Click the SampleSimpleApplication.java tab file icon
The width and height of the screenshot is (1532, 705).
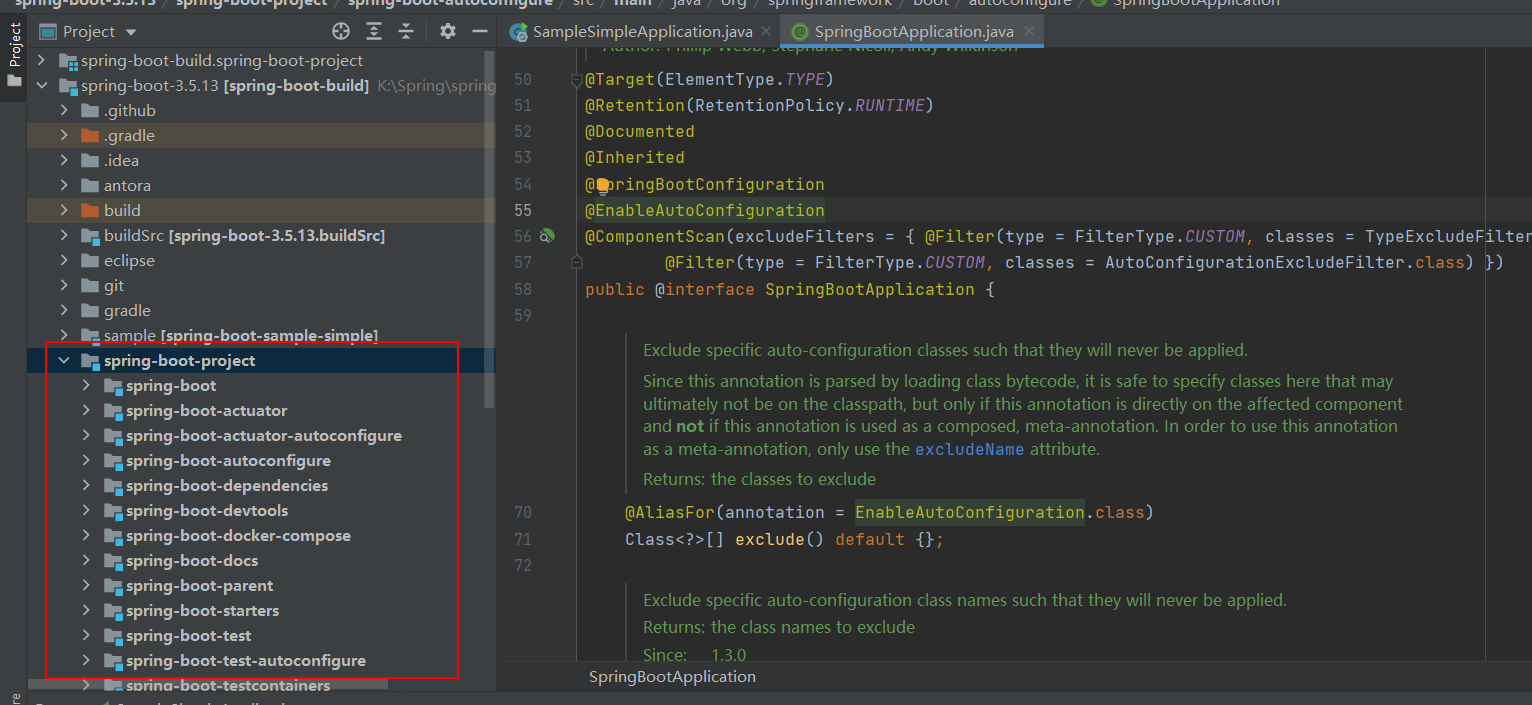[519, 32]
